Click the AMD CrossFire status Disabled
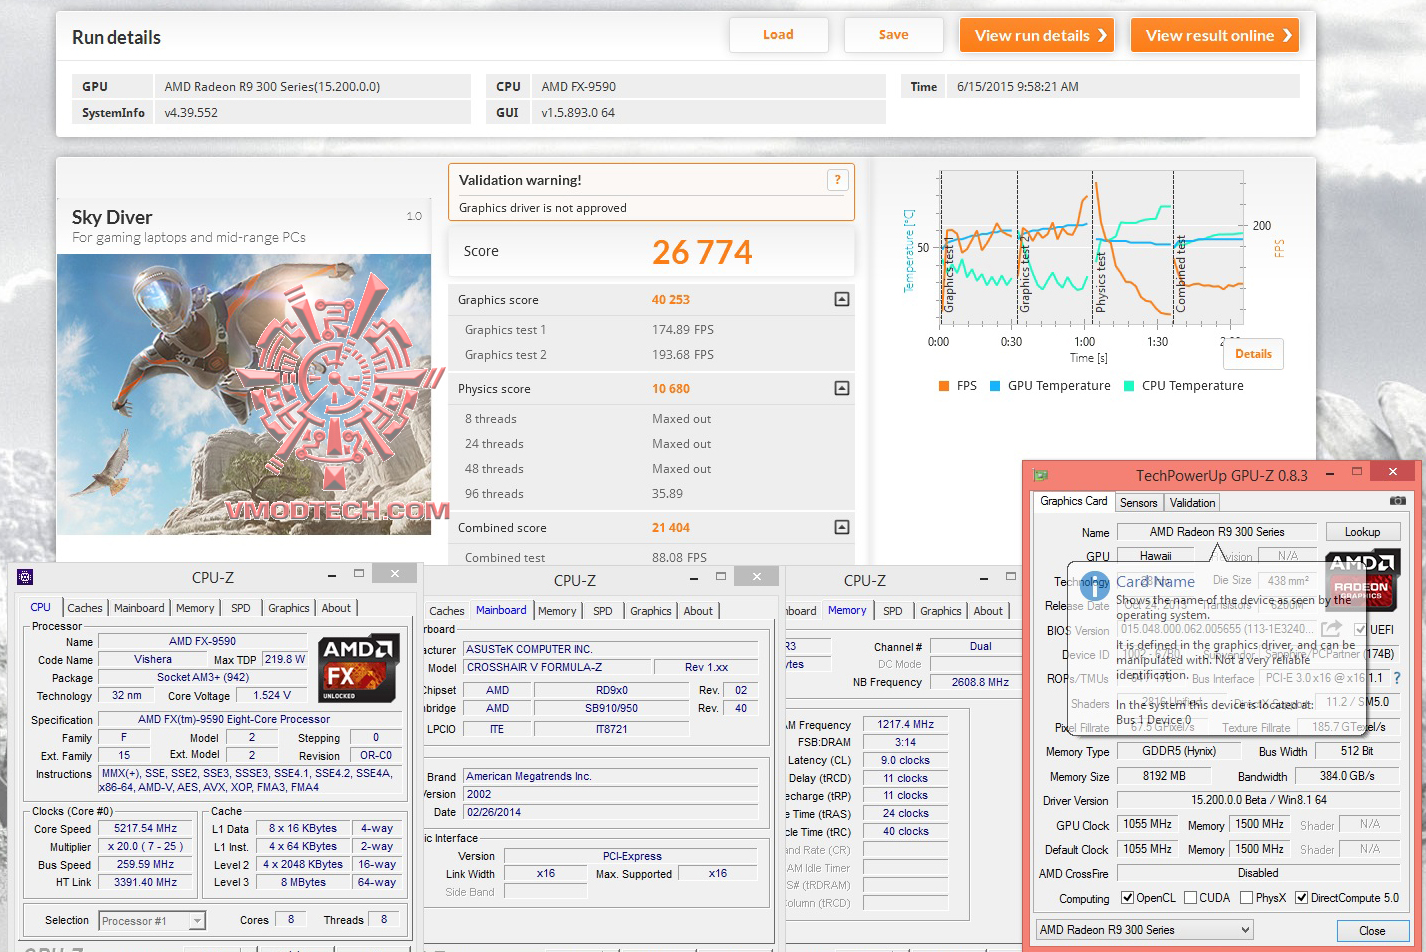Screen dimensions: 1426x952 [x=1258, y=873]
